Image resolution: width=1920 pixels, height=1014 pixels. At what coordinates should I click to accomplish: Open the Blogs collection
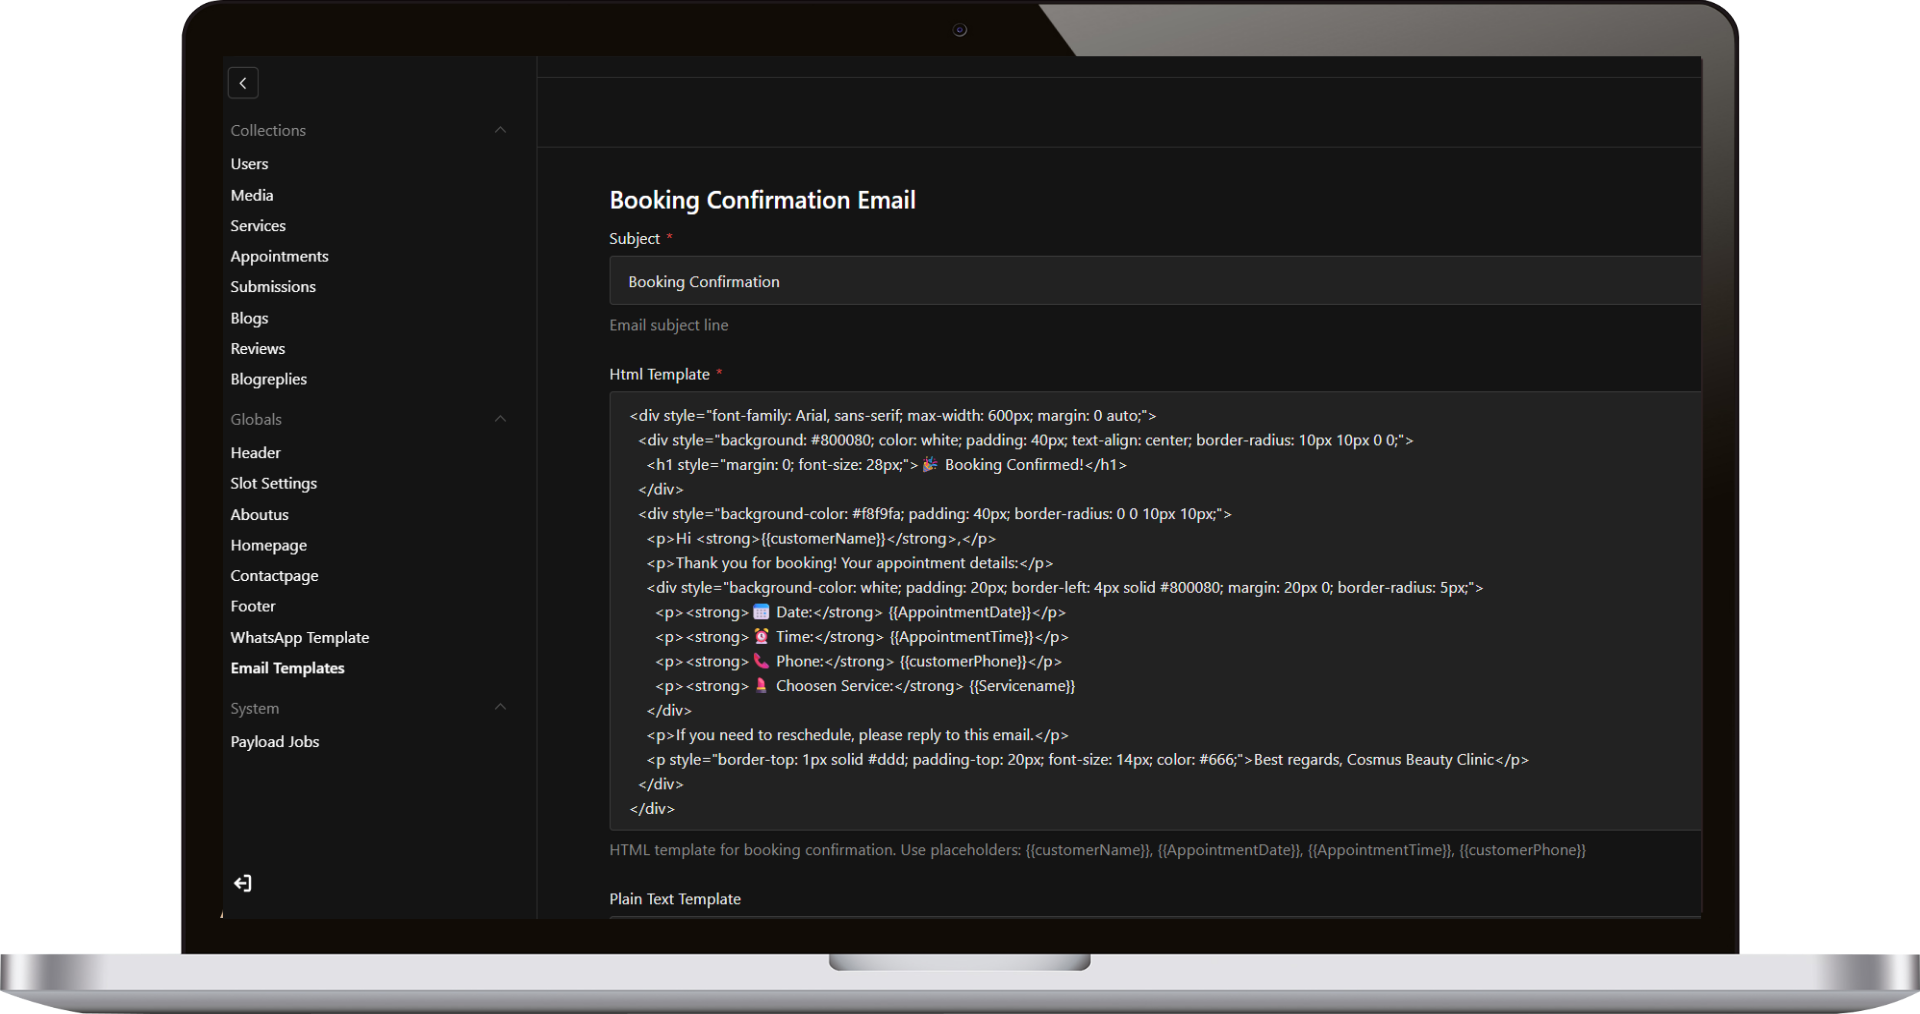coord(249,317)
